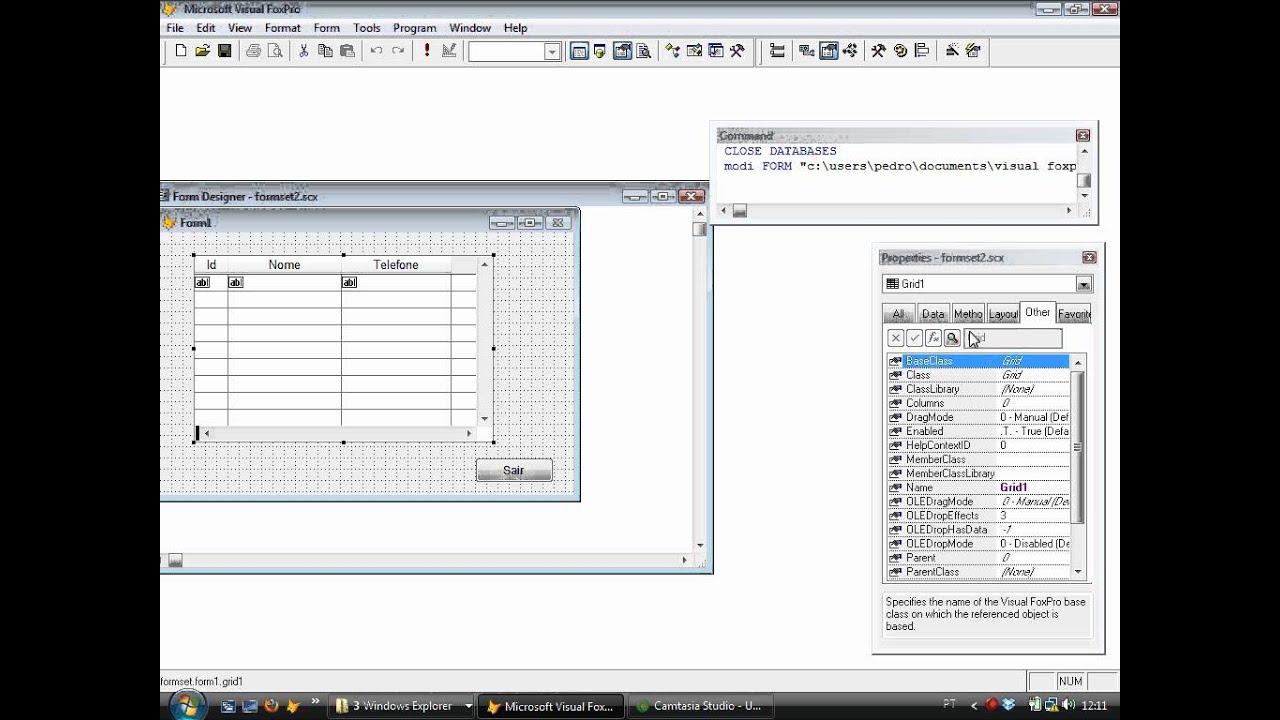Click Set Tab Order icon
1280x720 pixels.
(x=778, y=51)
